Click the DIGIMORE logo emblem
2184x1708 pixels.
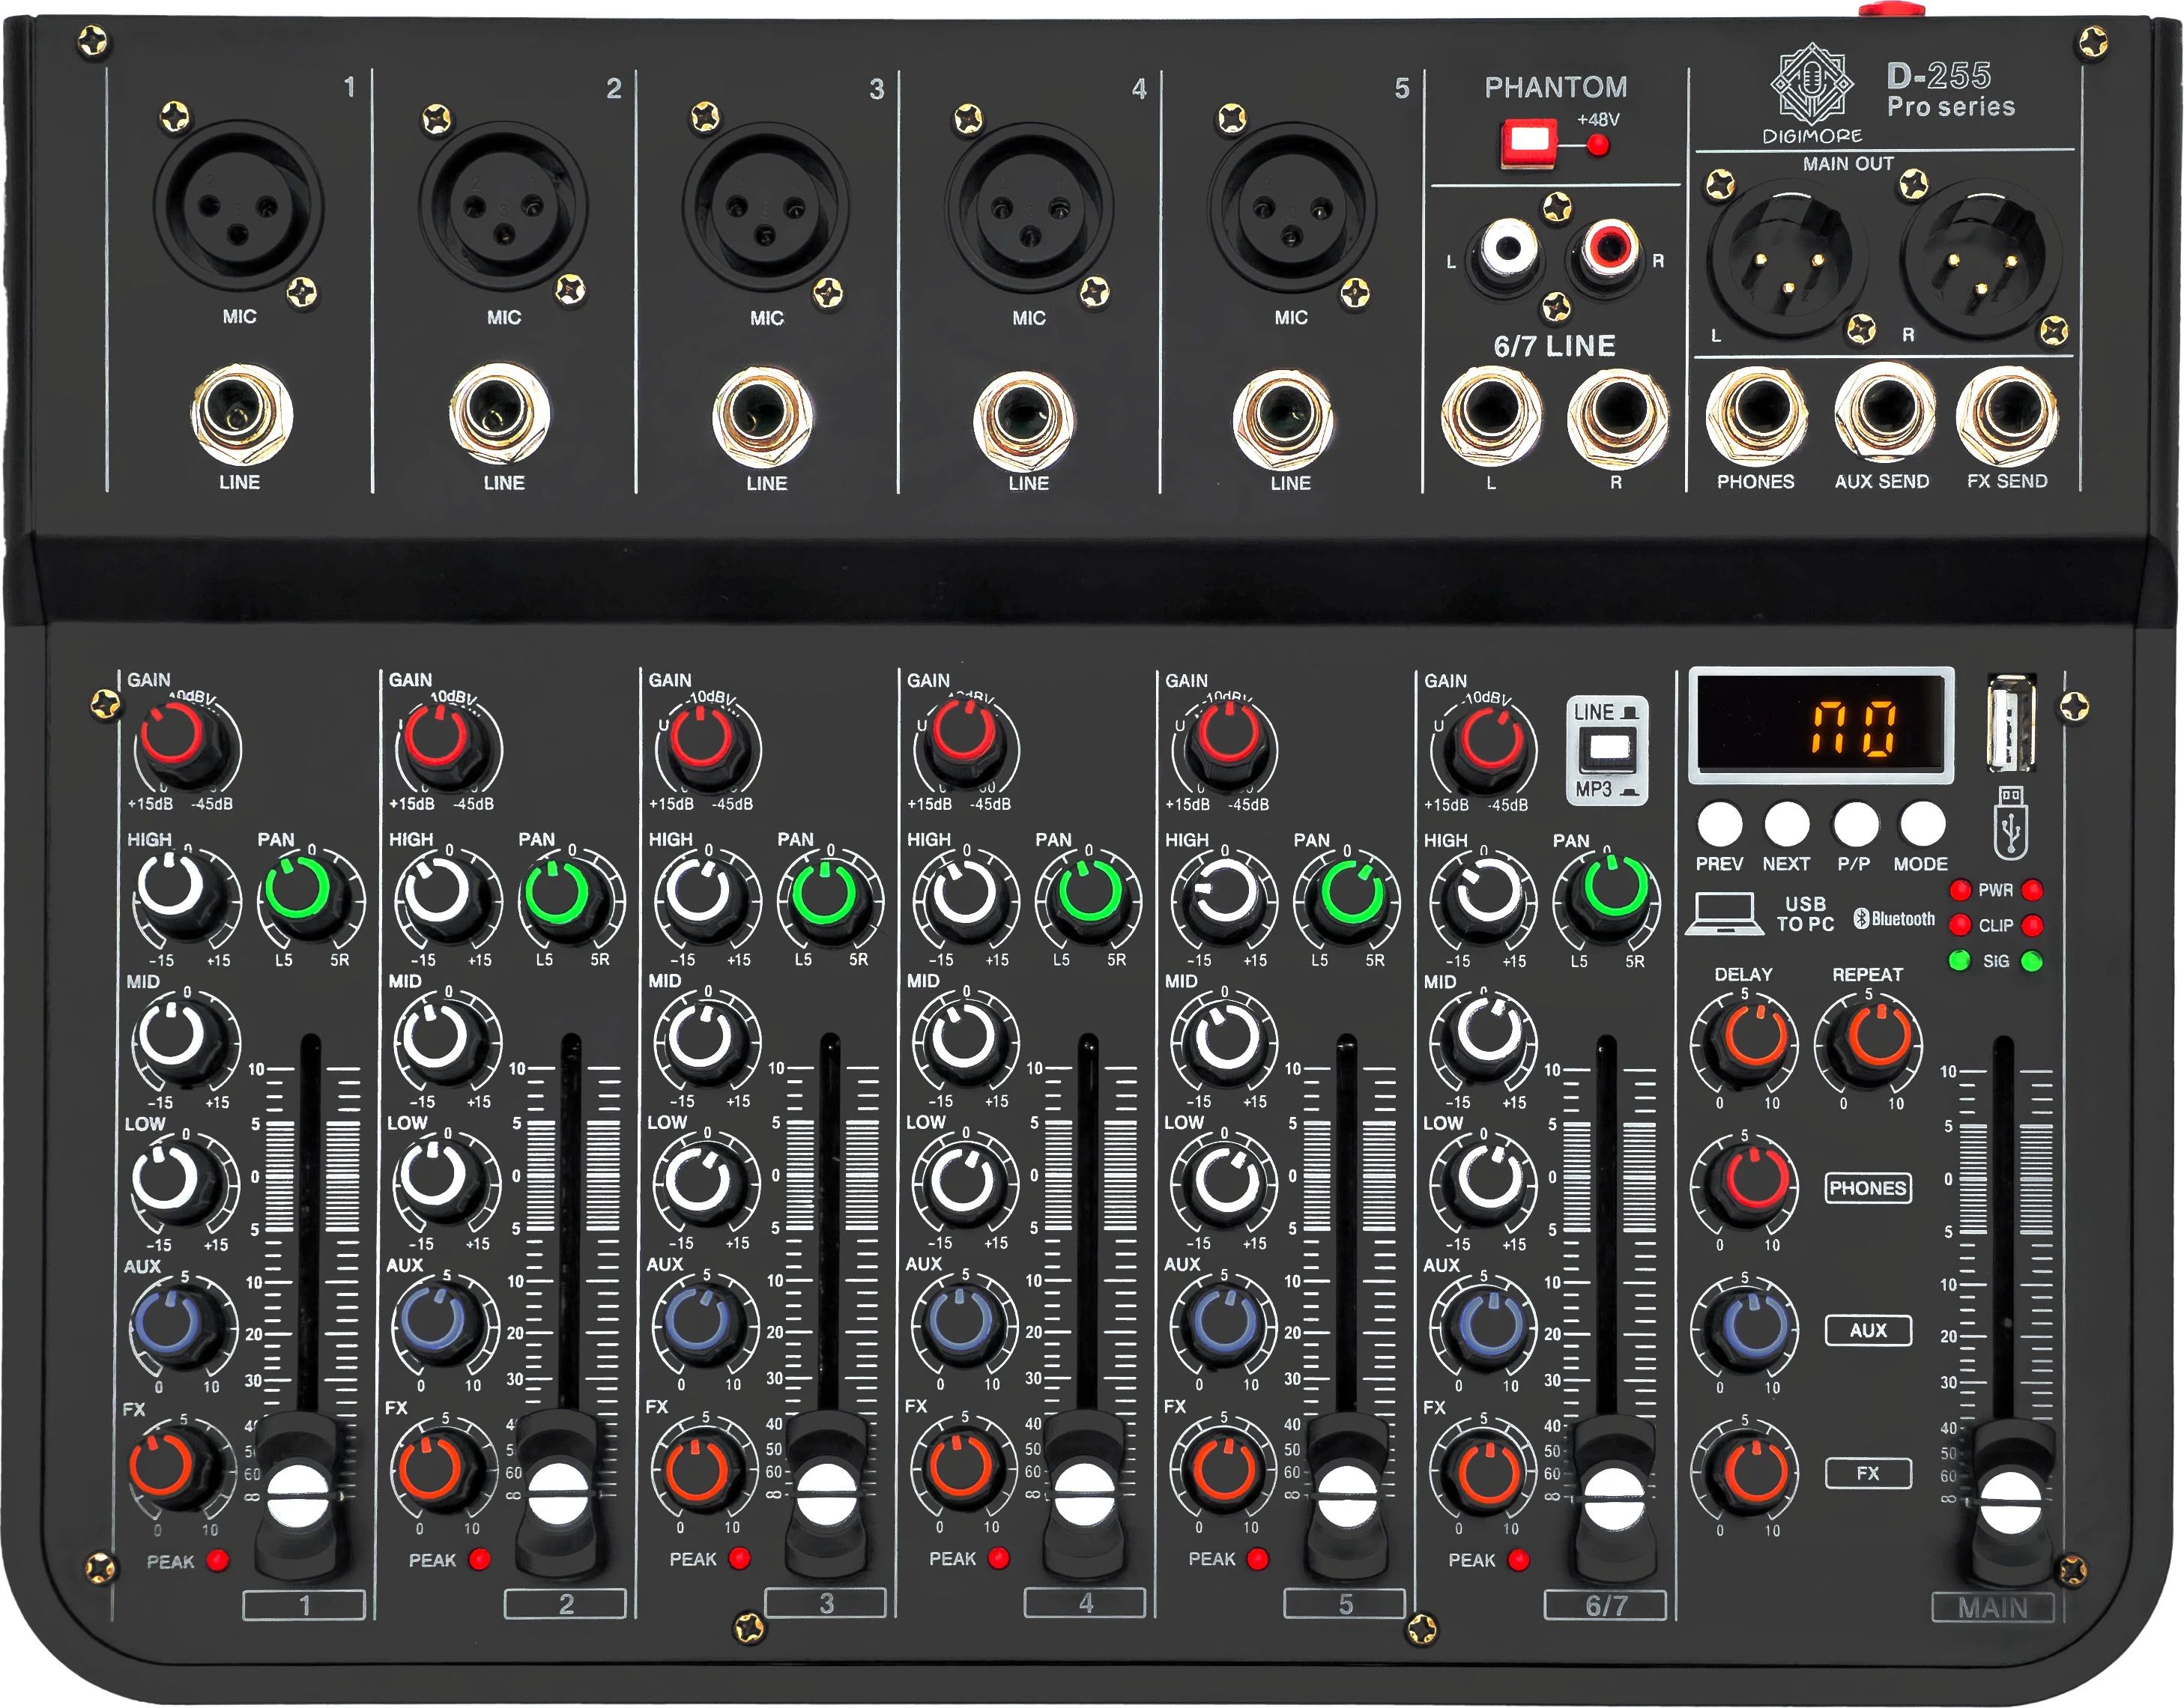pyautogui.click(x=1811, y=83)
